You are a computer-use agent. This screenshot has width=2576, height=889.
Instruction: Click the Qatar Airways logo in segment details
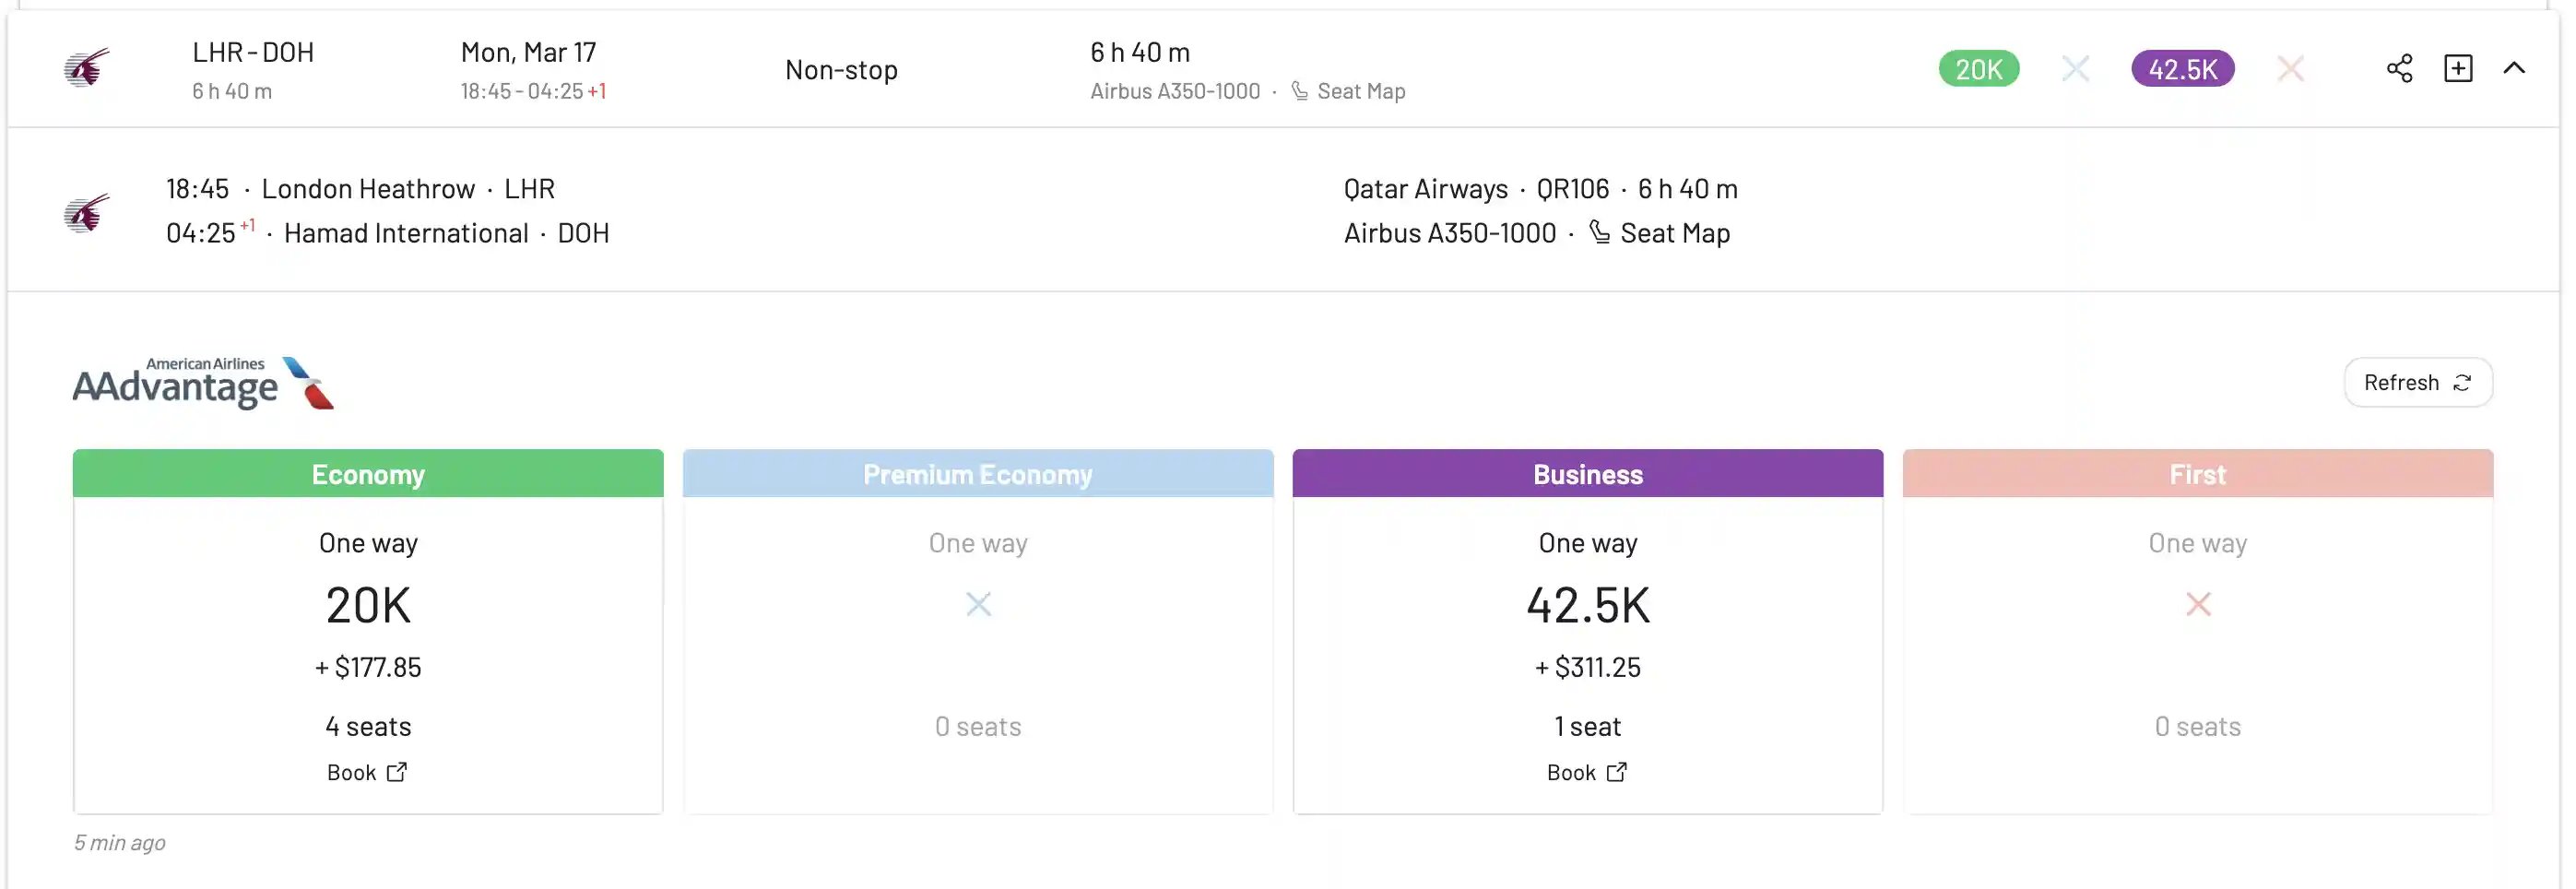(x=87, y=212)
